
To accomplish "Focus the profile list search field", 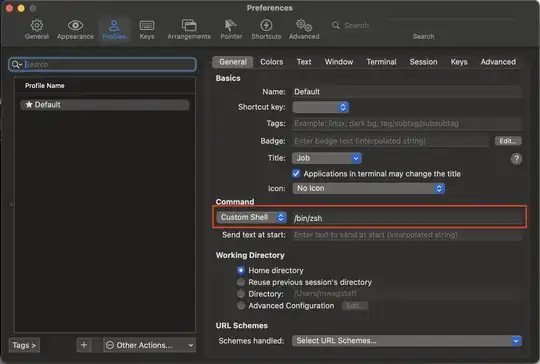I will coord(103,64).
